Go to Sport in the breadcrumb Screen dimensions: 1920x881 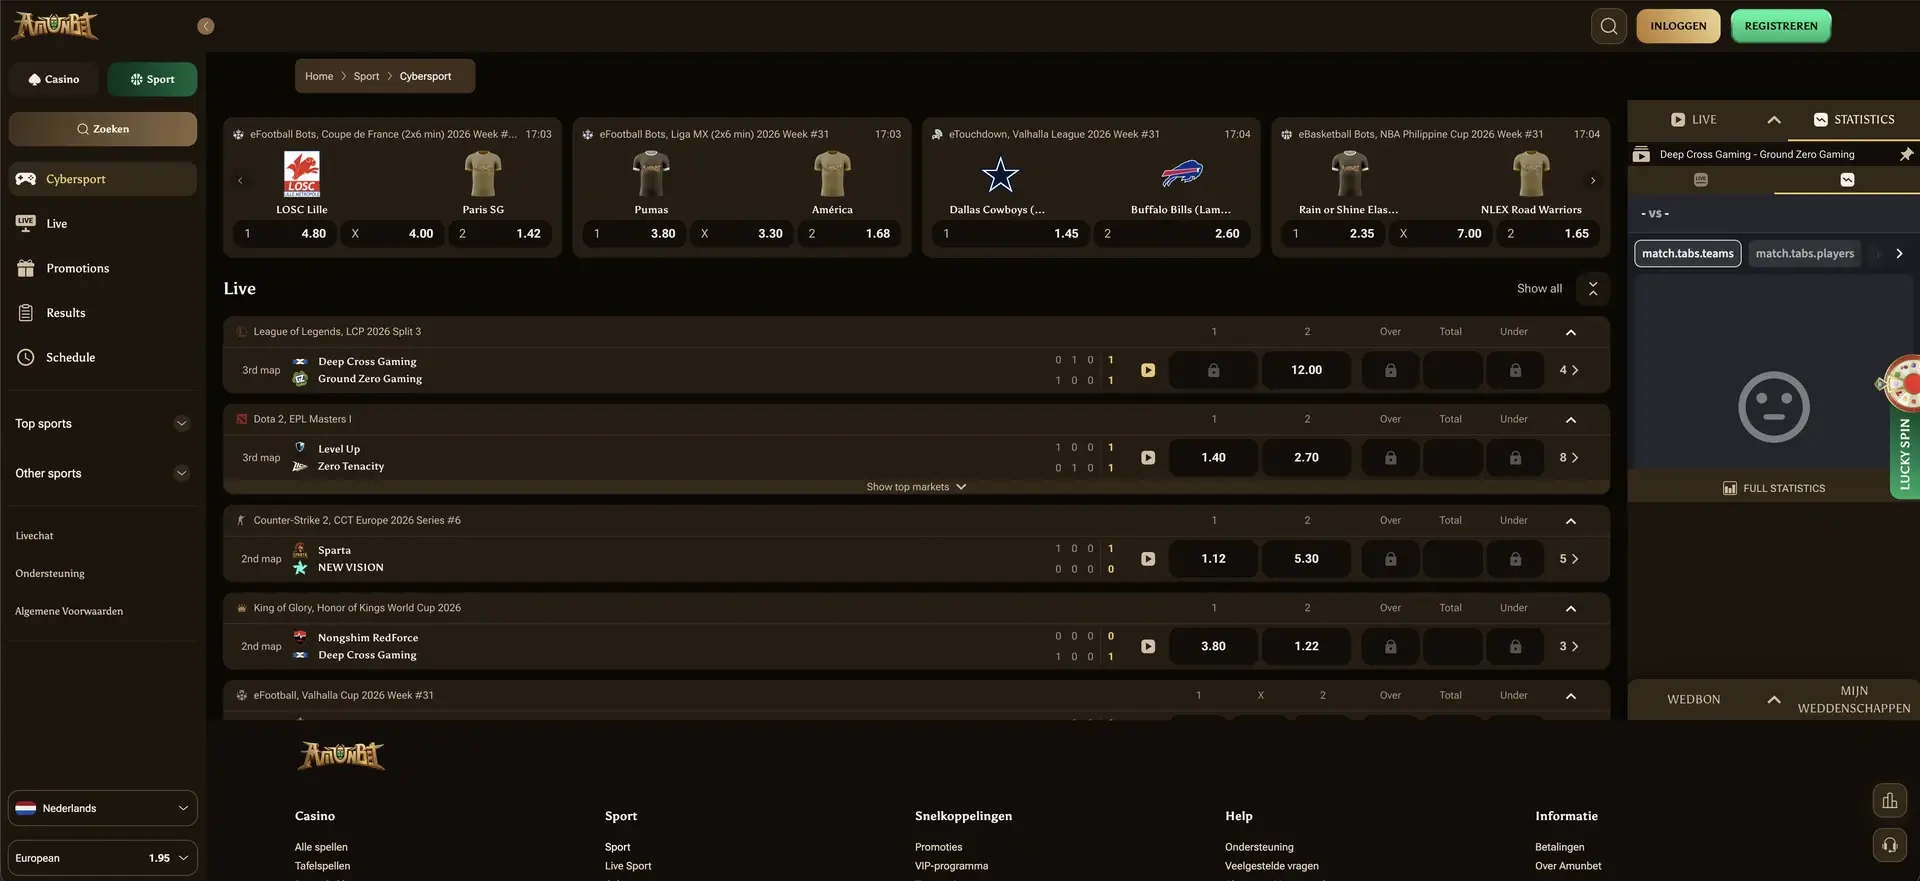(366, 76)
